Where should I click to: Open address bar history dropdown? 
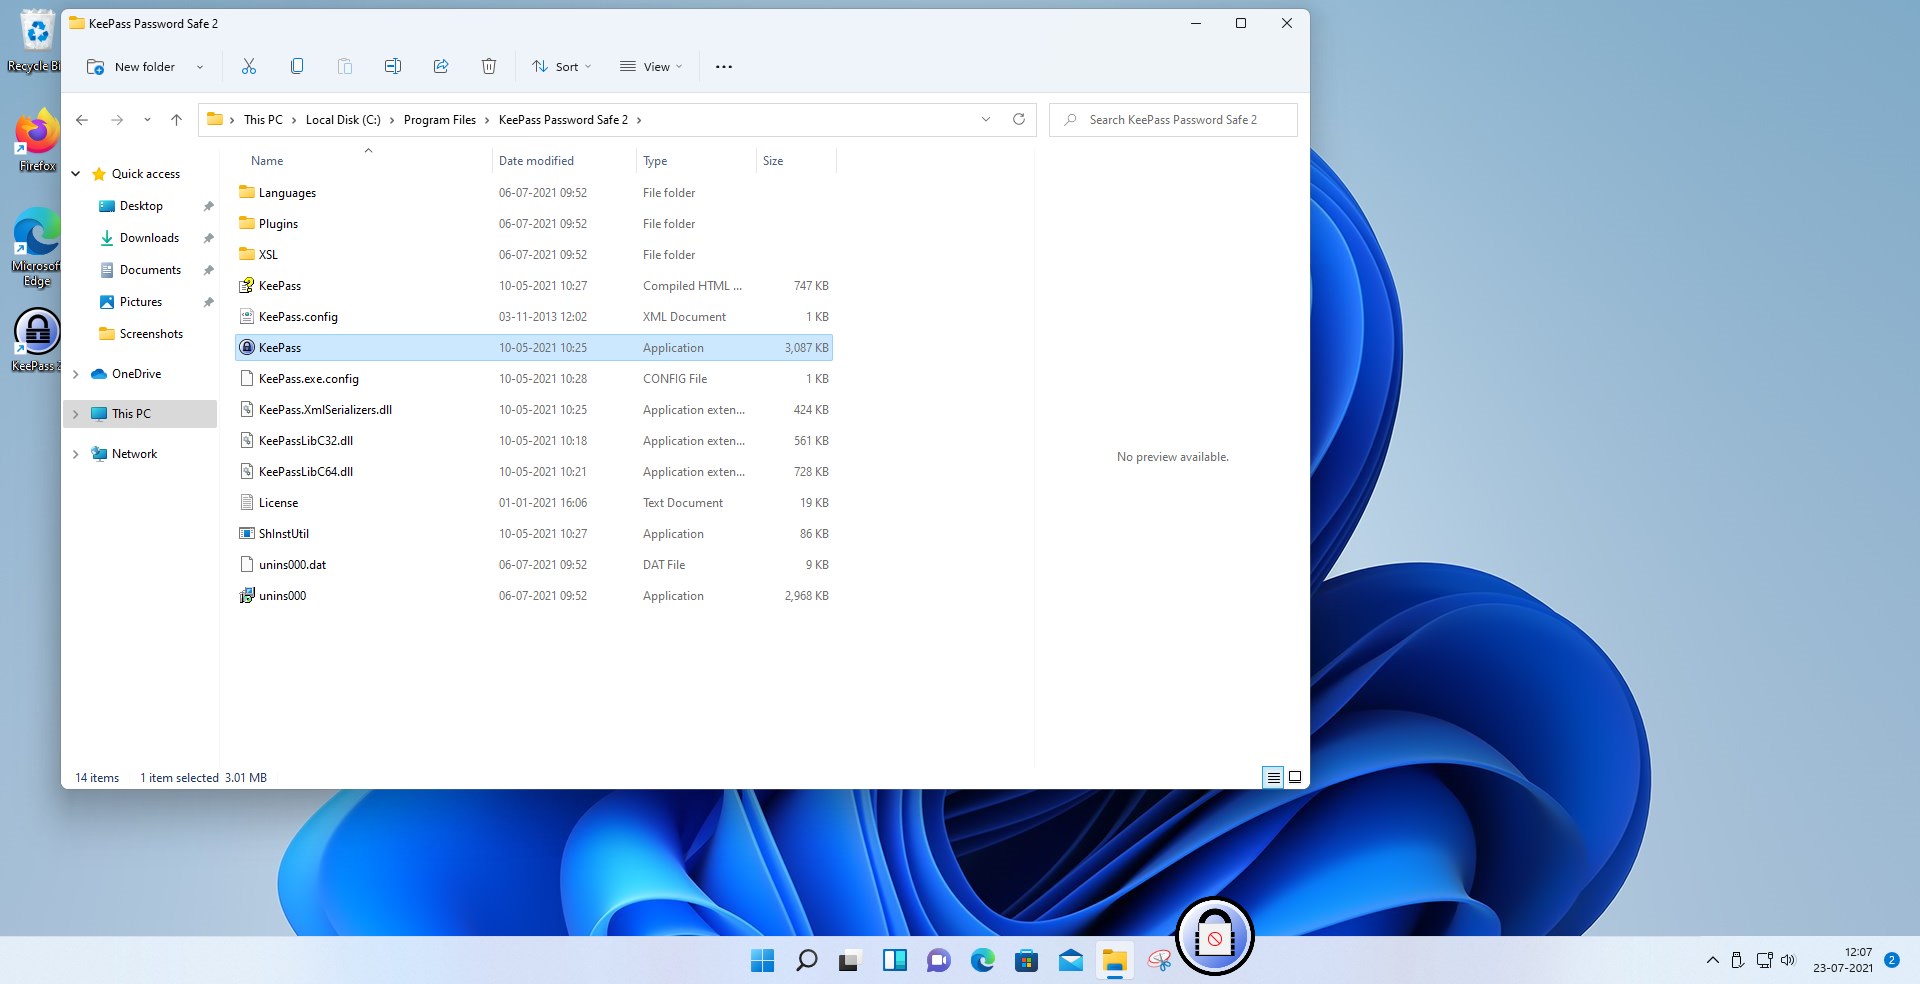(x=986, y=119)
